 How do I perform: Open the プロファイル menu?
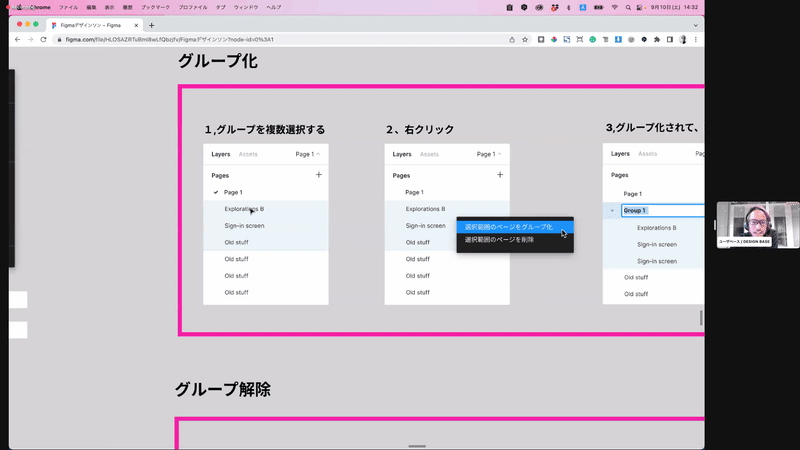click(x=193, y=7)
